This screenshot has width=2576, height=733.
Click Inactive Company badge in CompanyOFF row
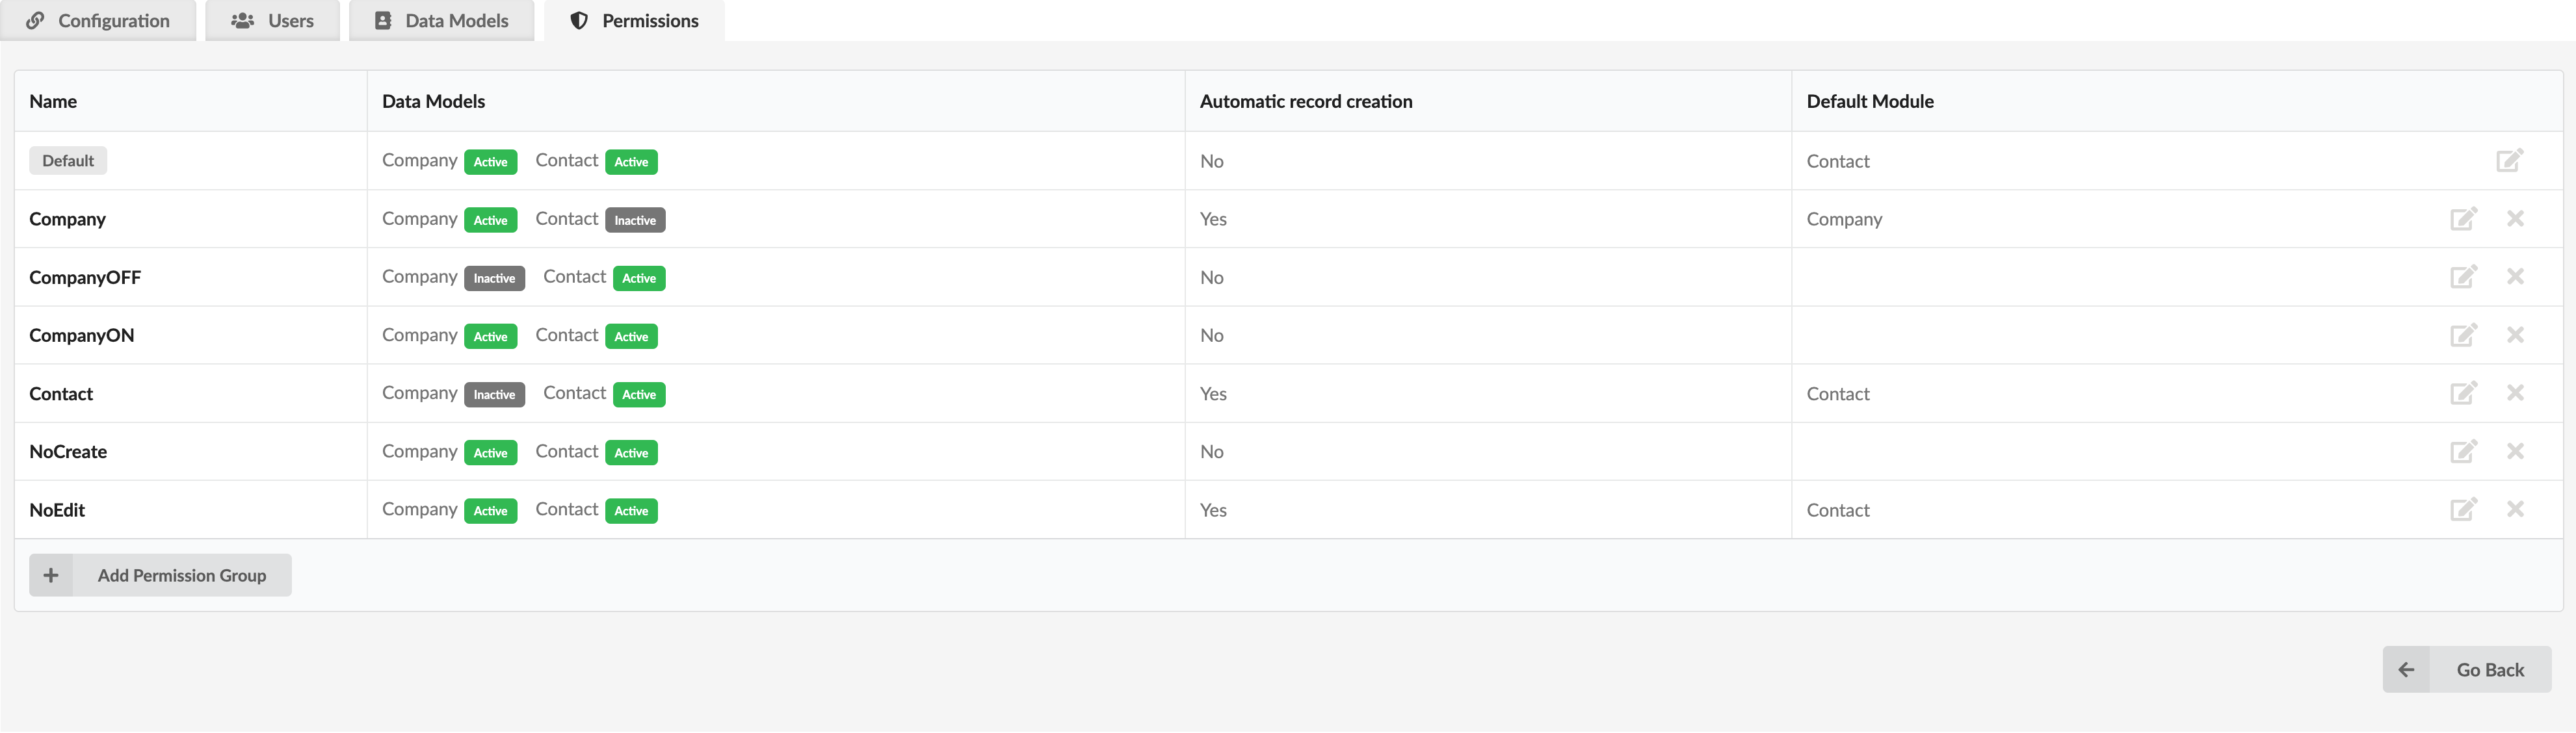494,278
